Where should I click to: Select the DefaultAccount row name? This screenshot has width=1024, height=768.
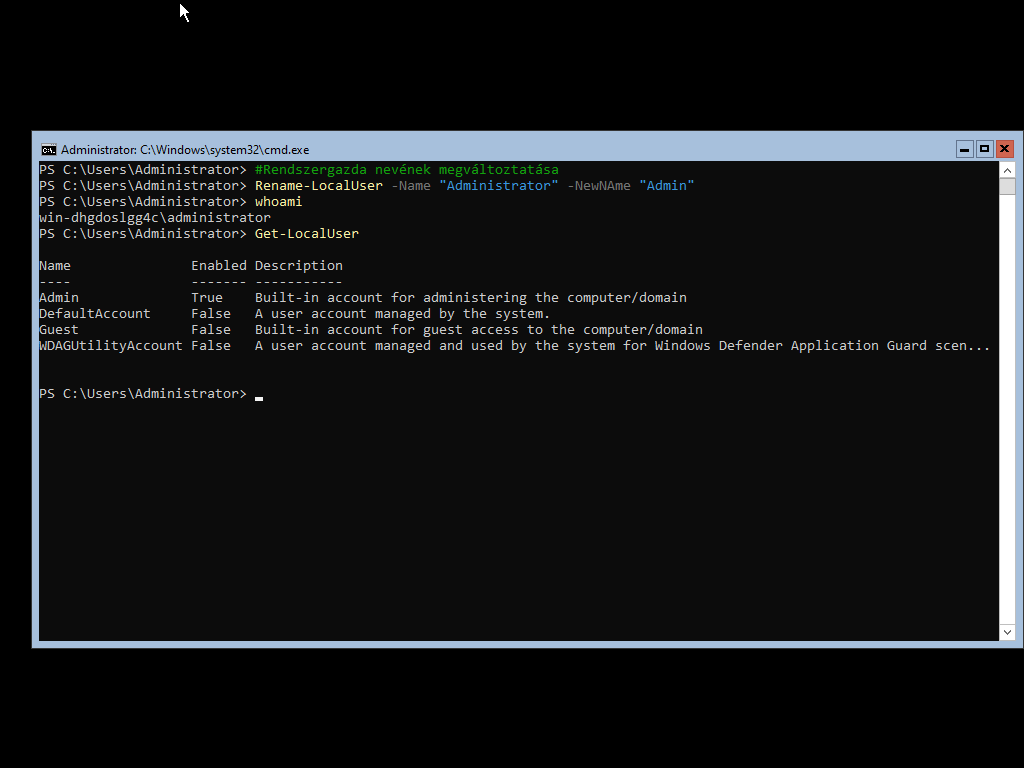[94, 314]
